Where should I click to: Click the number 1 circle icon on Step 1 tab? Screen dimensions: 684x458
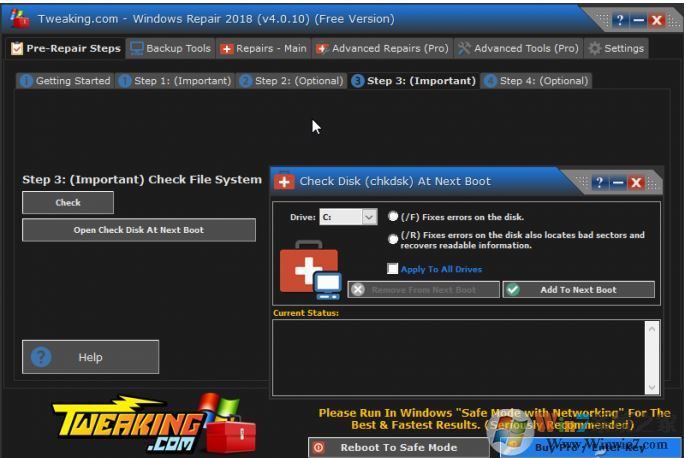click(125, 81)
